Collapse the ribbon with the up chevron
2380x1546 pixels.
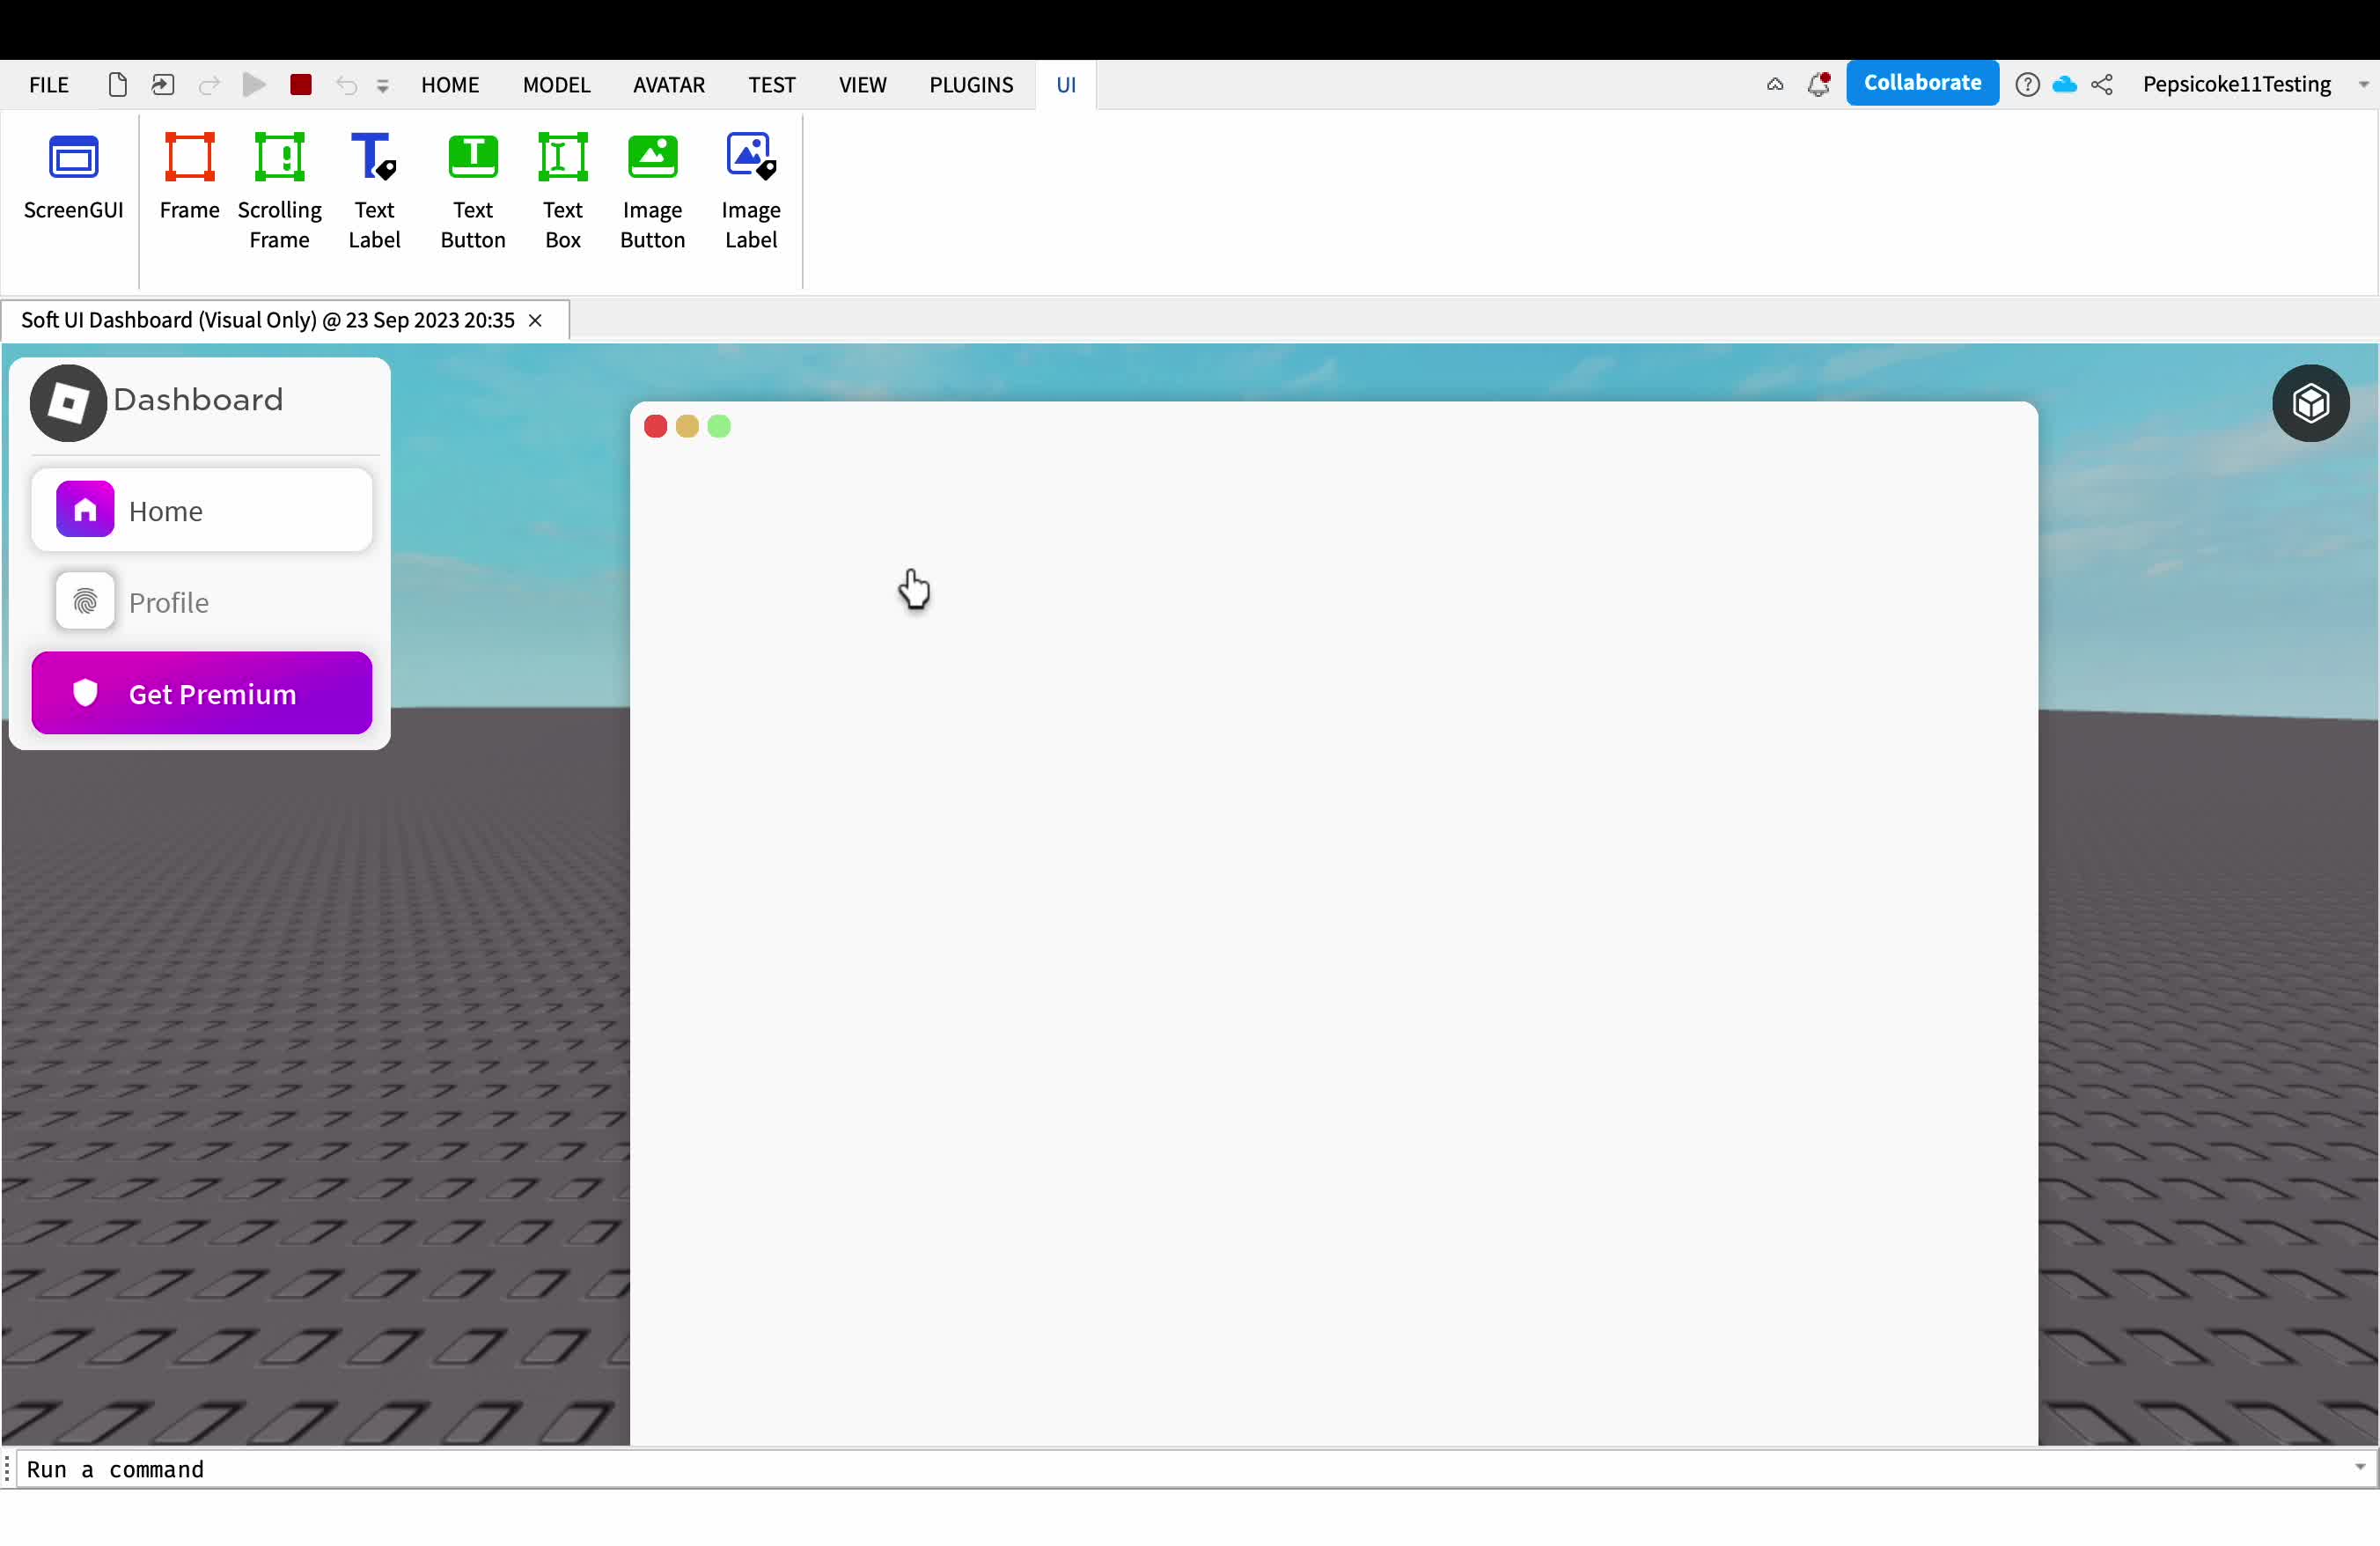(1774, 85)
